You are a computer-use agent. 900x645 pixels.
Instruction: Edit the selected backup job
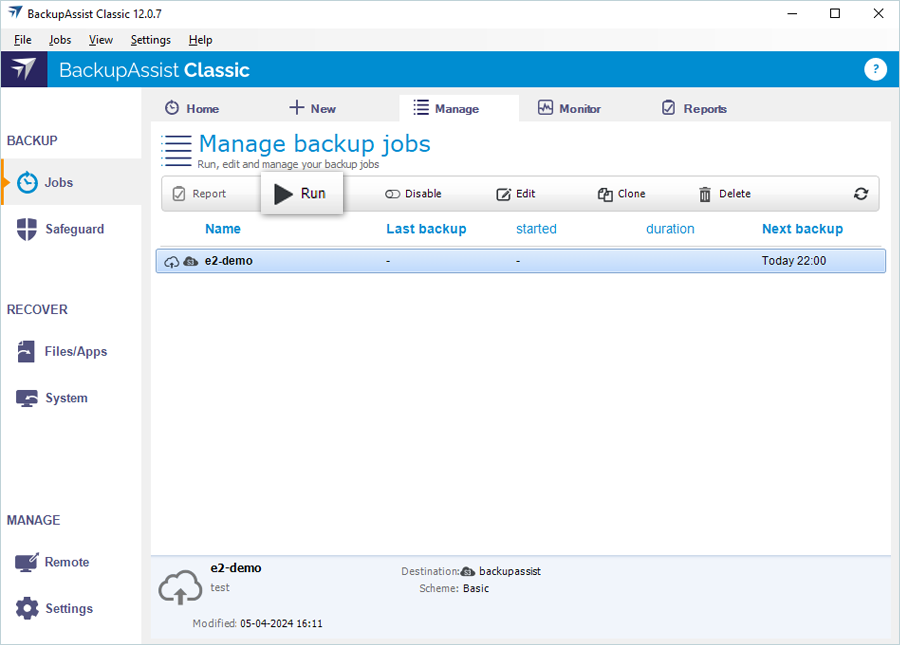[515, 194]
